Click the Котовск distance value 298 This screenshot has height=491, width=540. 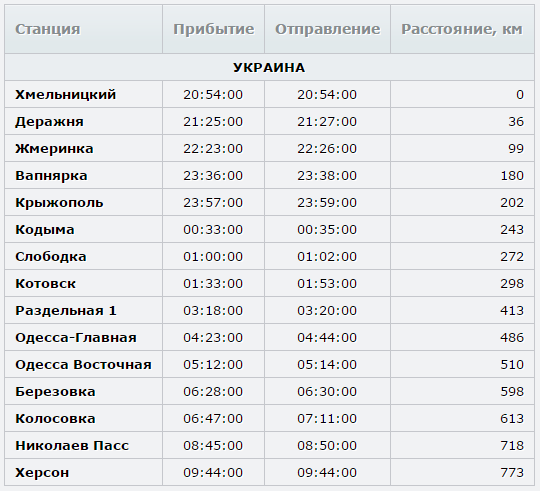click(x=512, y=284)
